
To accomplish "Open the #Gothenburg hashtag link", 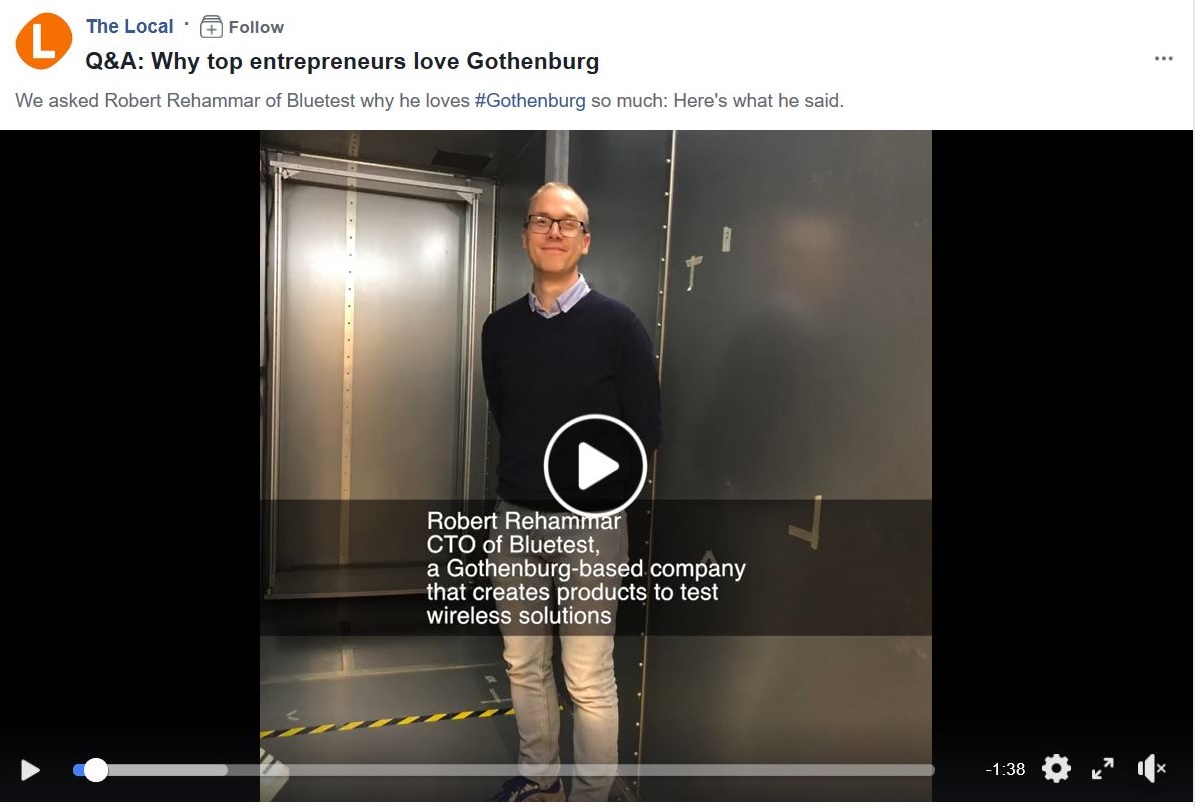I will click(530, 101).
